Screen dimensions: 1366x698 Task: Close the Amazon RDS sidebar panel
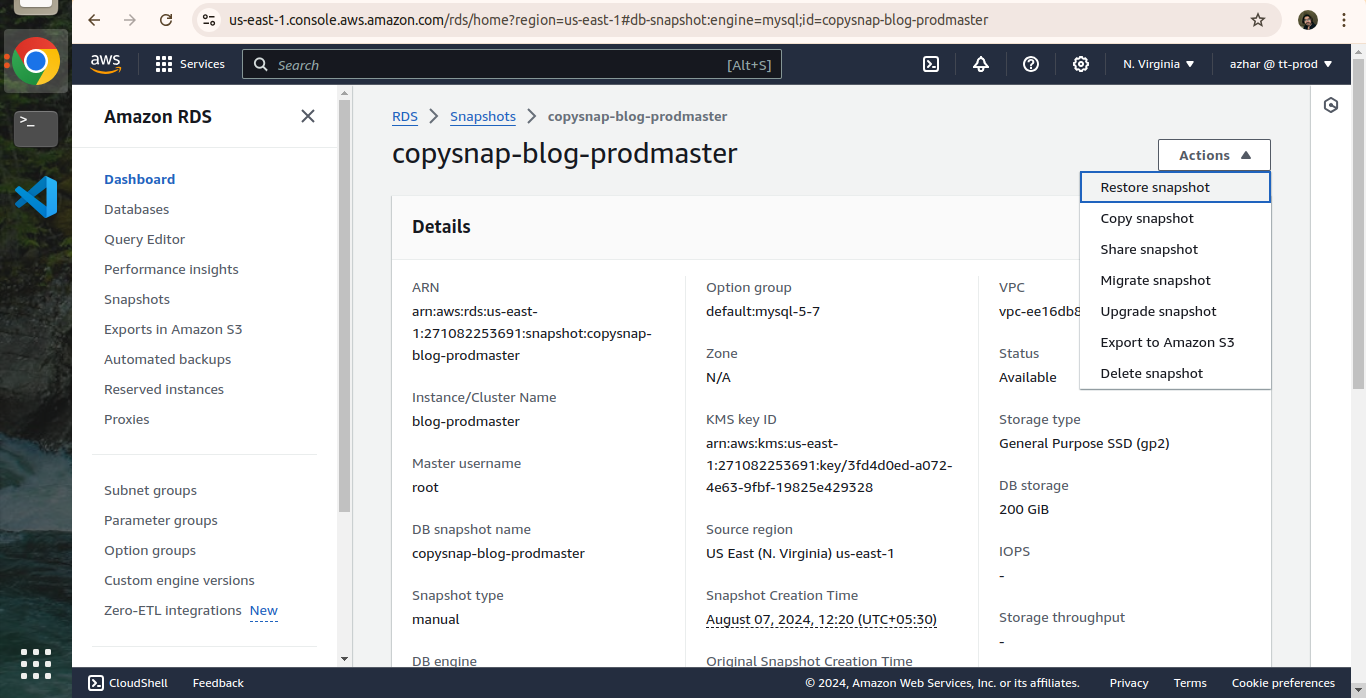(308, 116)
